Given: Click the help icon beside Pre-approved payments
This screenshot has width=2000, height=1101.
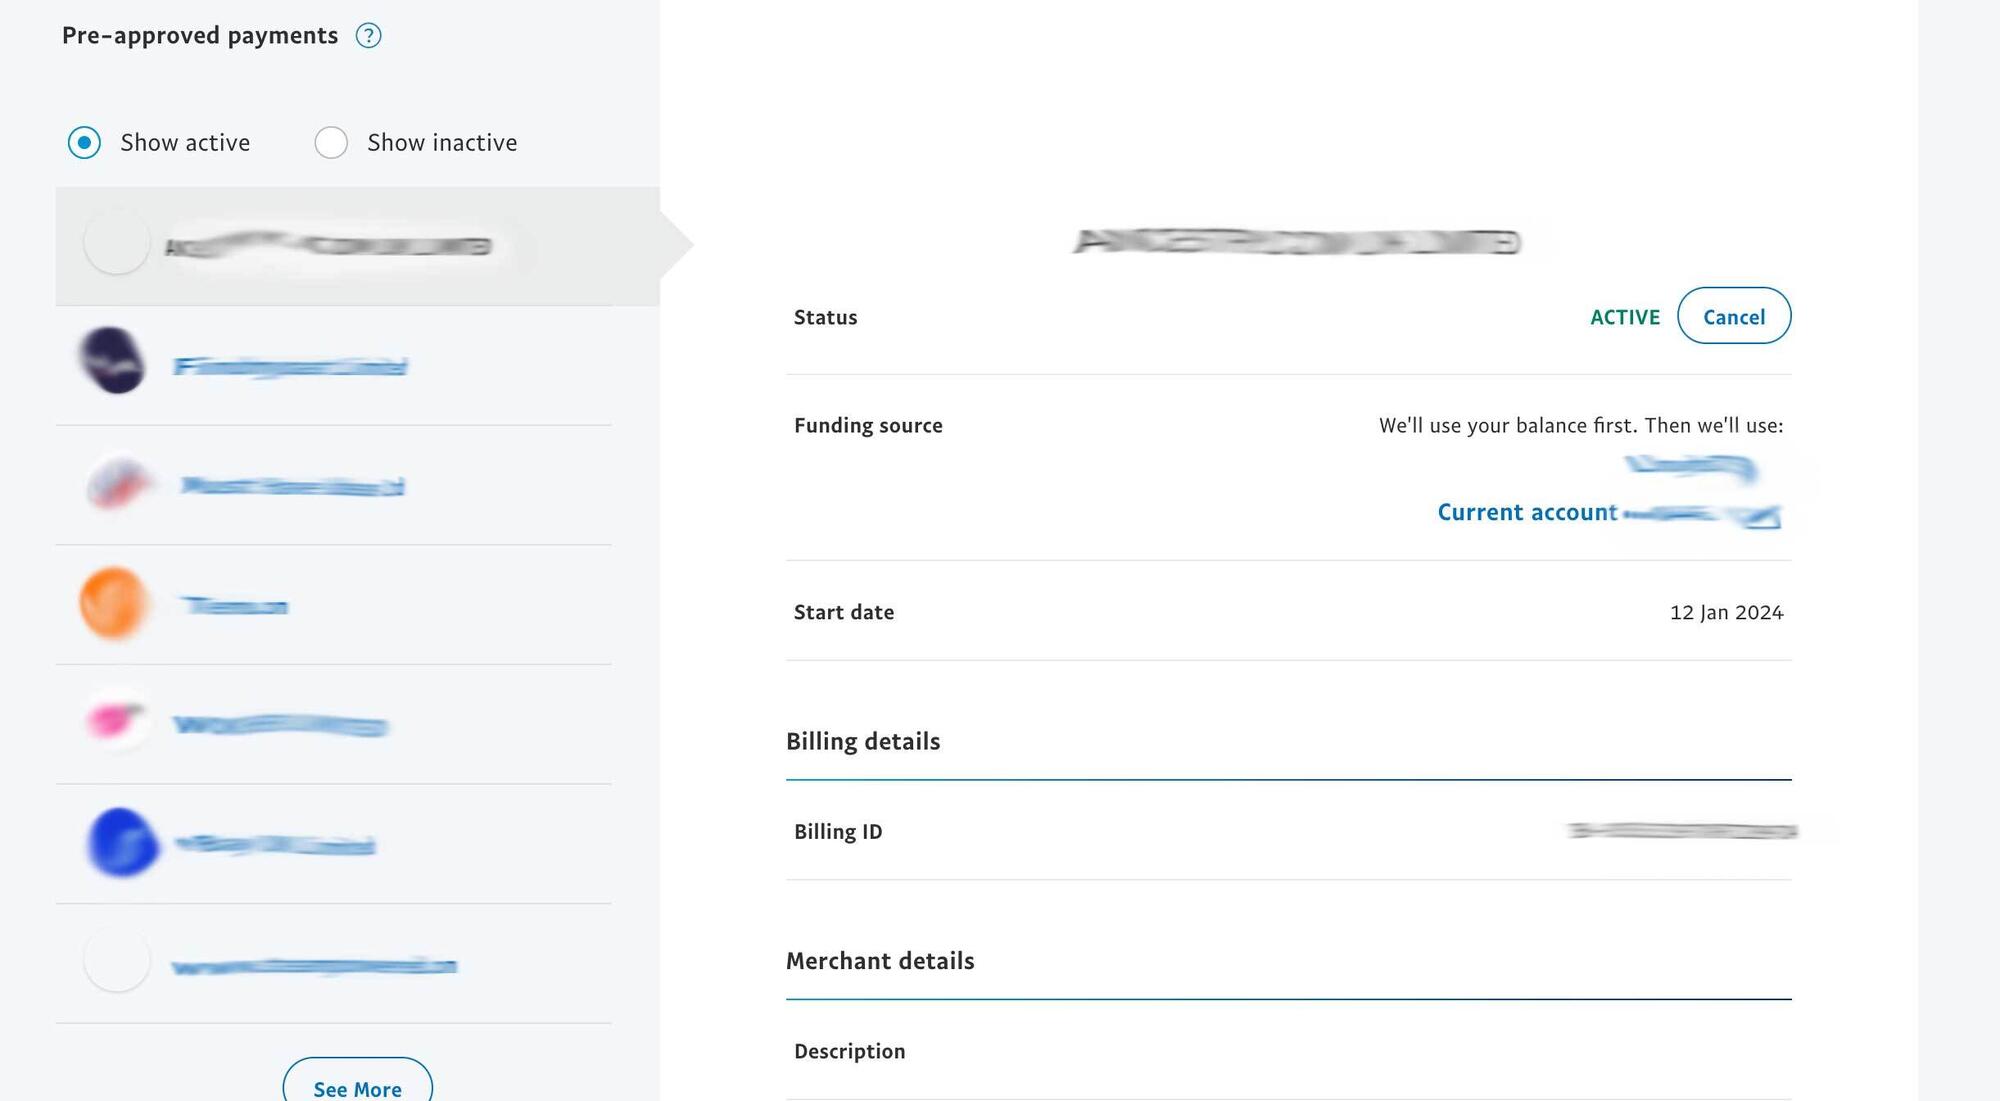Looking at the screenshot, I should click(368, 36).
